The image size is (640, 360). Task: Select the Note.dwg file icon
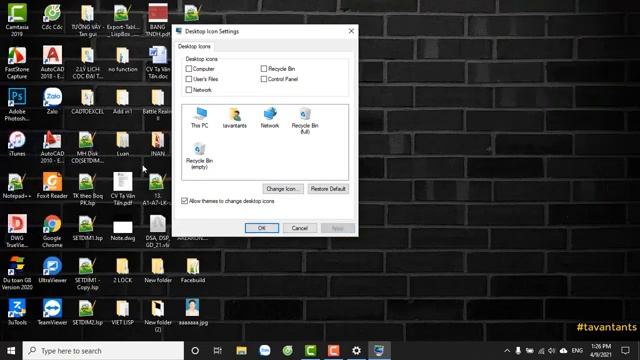pos(122,230)
